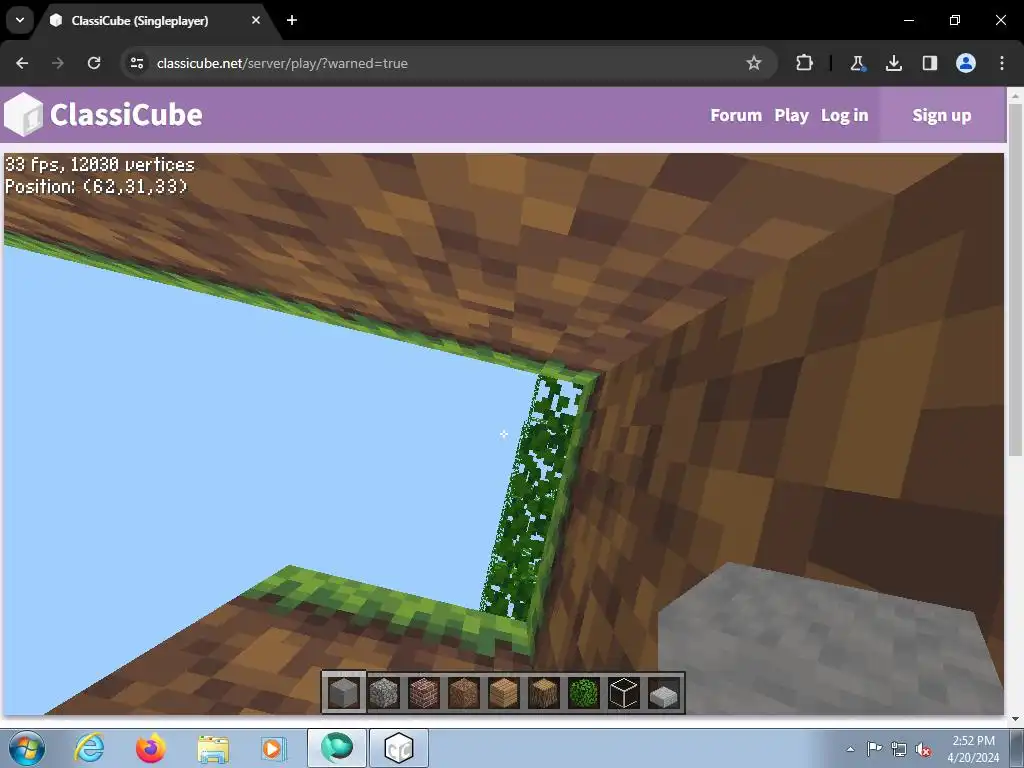This screenshot has height=768, width=1024.
Task: Go back to previous page
Action: tap(22, 63)
